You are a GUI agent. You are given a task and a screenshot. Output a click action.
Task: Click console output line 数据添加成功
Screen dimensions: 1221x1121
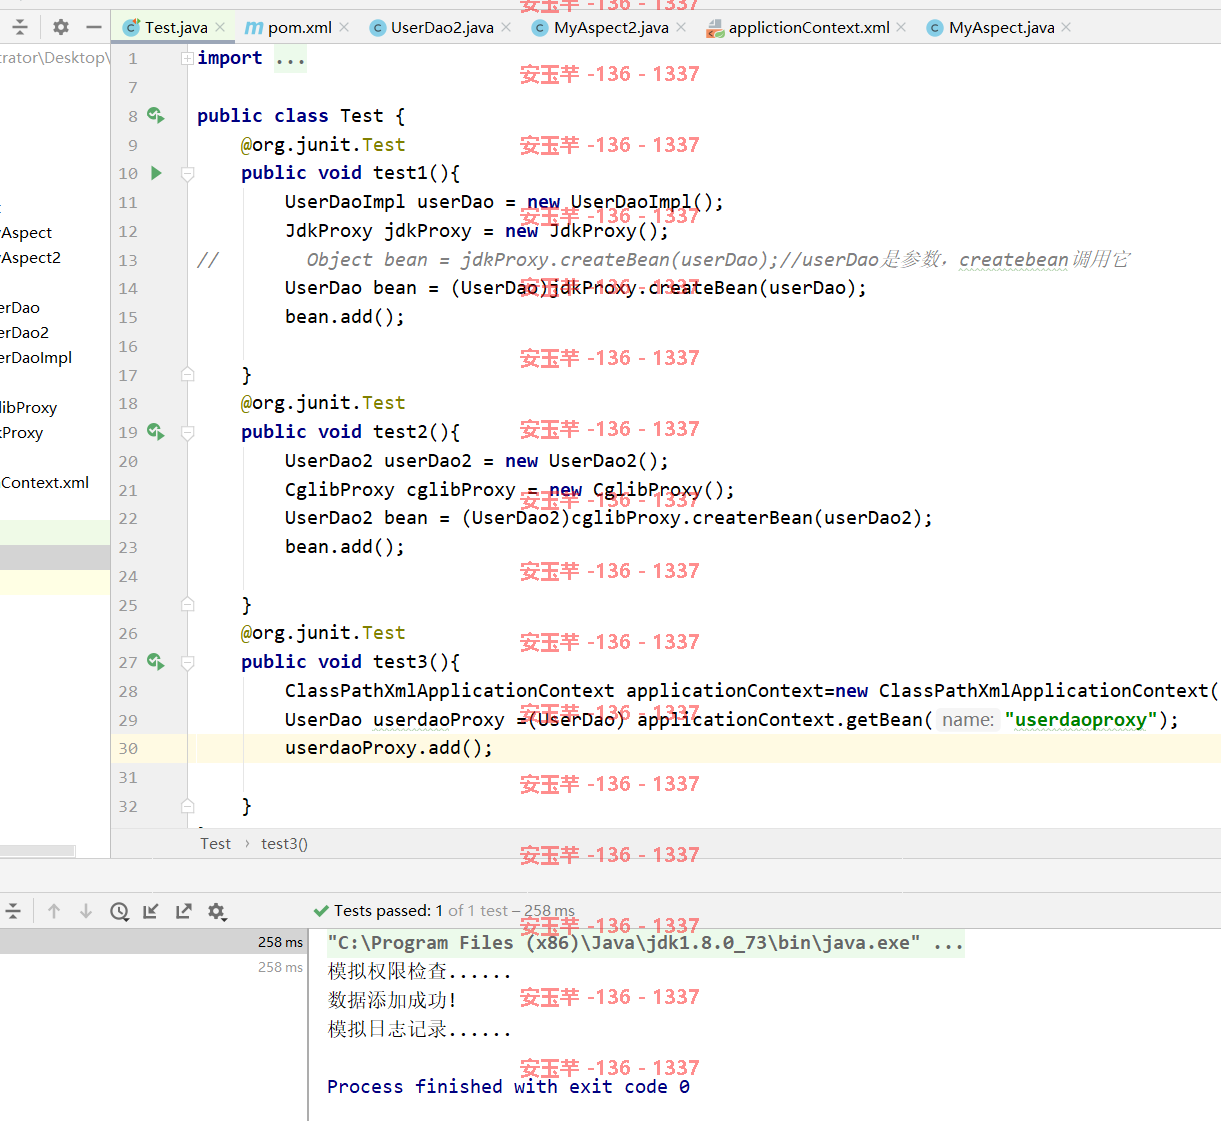click(392, 1000)
